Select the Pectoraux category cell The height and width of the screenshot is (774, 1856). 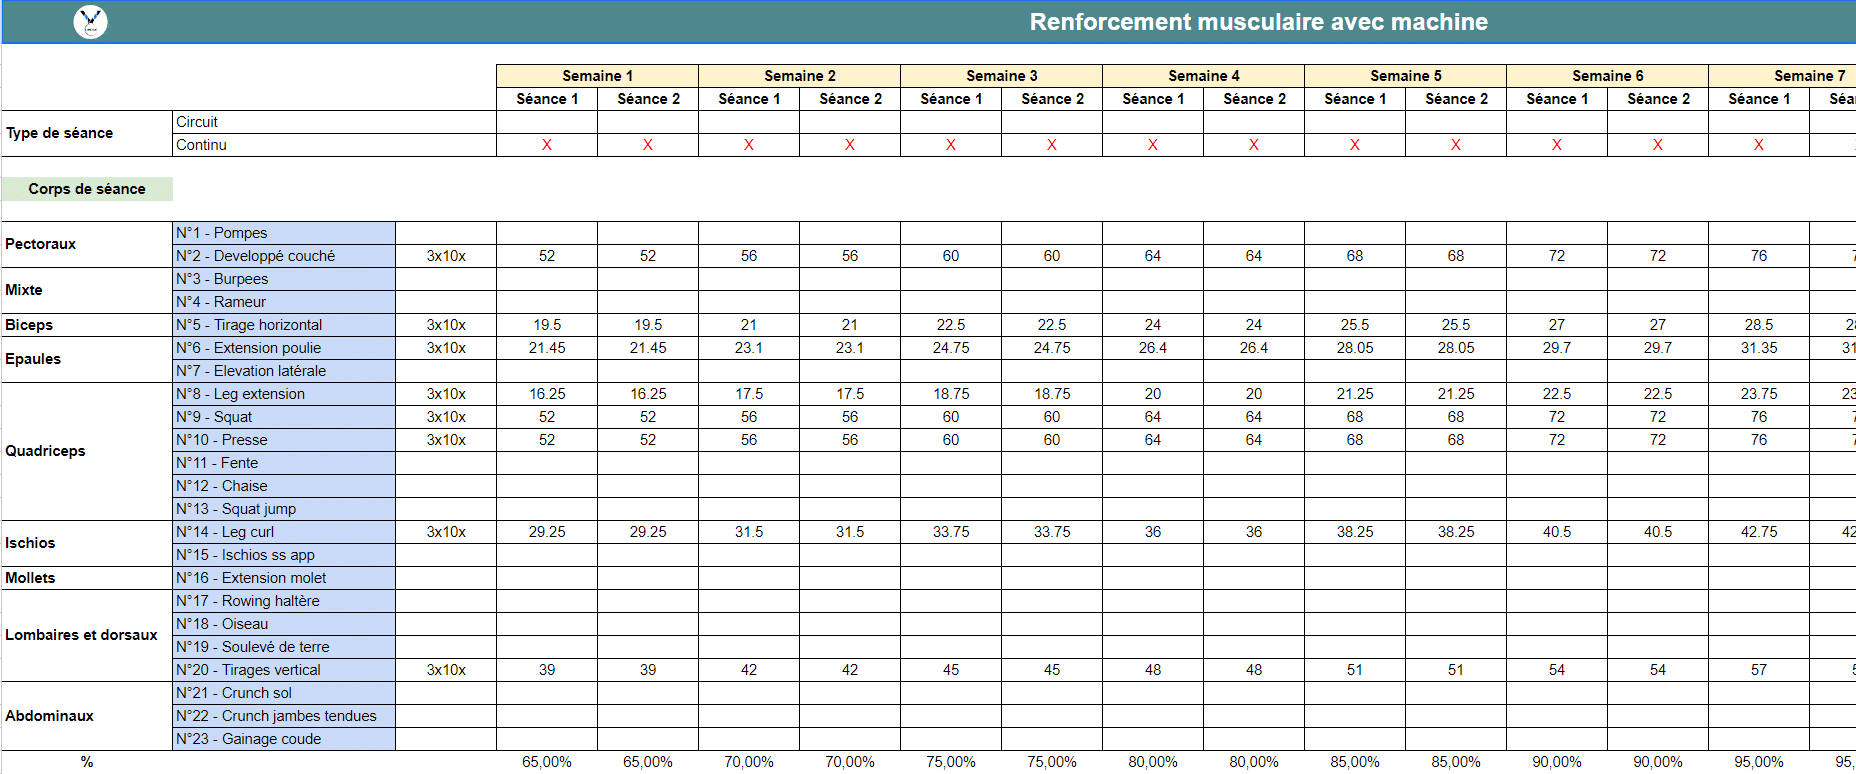click(x=87, y=244)
